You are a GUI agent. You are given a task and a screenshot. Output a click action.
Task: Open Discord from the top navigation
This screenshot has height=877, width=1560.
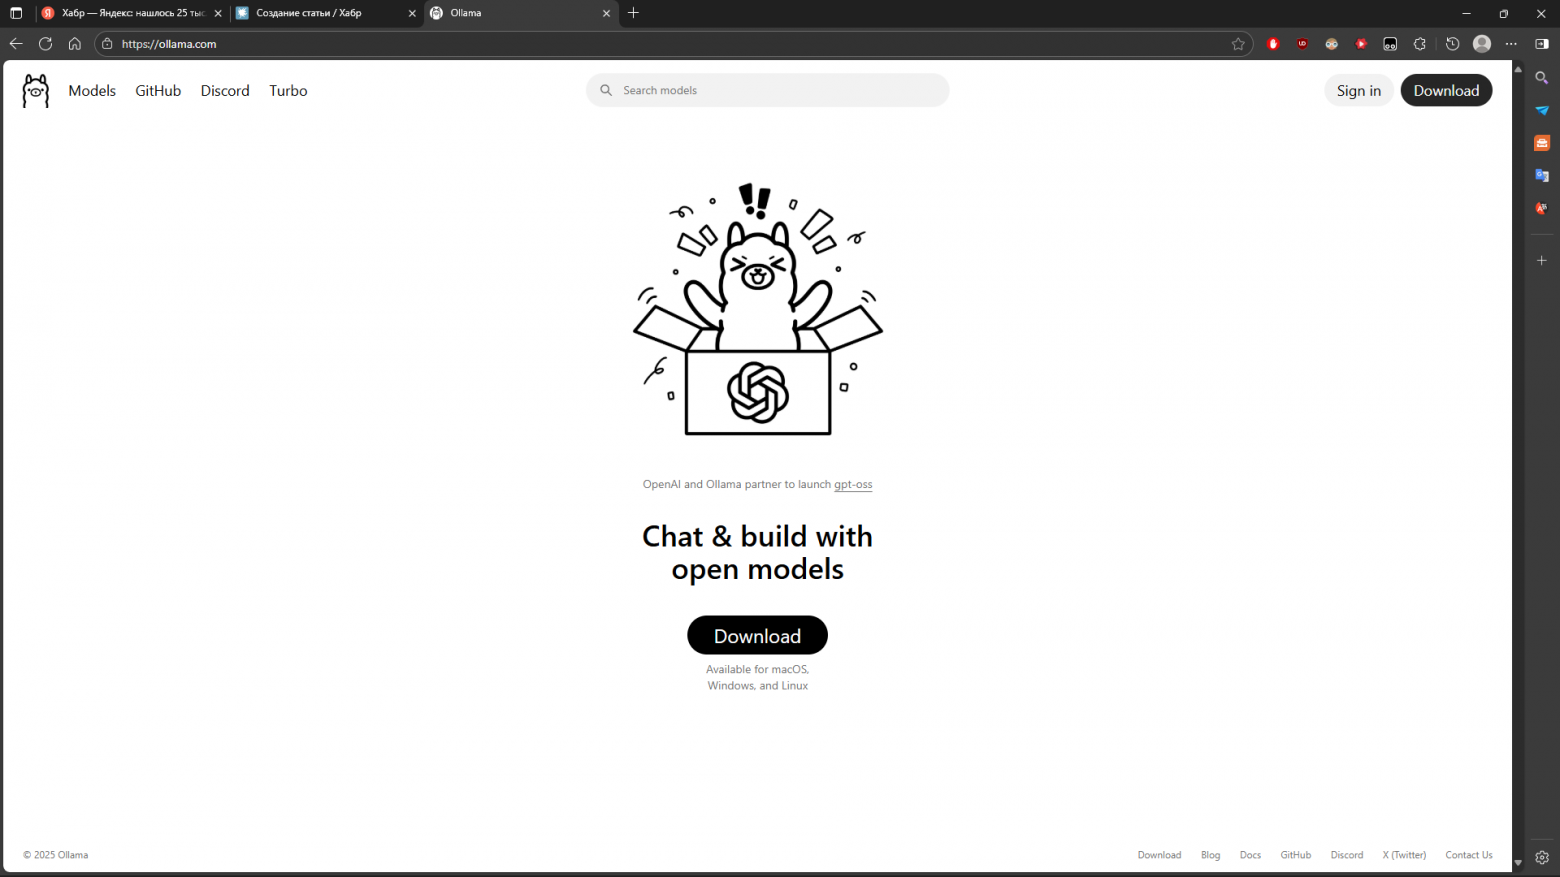(225, 91)
